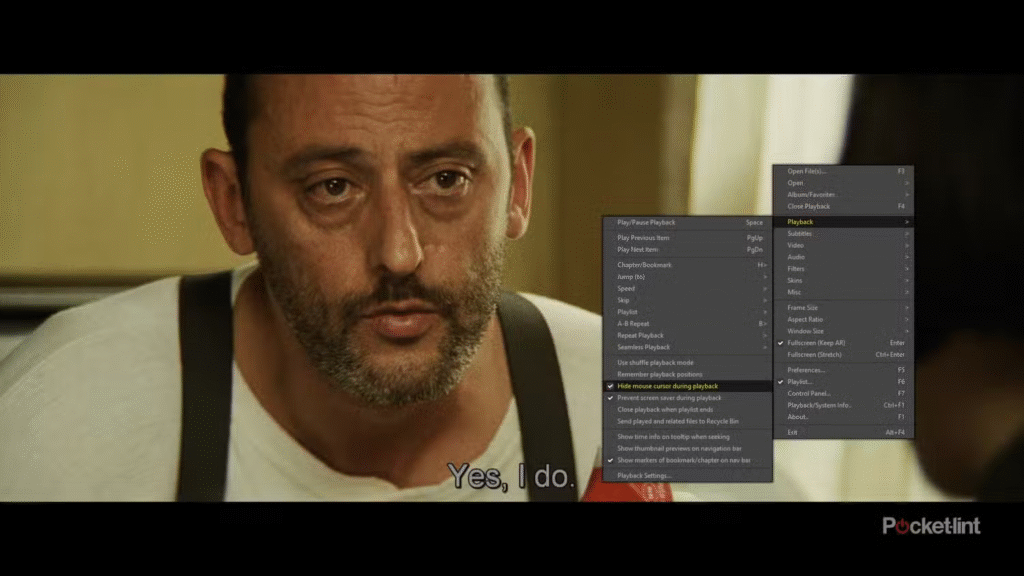This screenshot has height=576, width=1024.
Task: Expand the Subtitles submenu
Action: (800, 233)
